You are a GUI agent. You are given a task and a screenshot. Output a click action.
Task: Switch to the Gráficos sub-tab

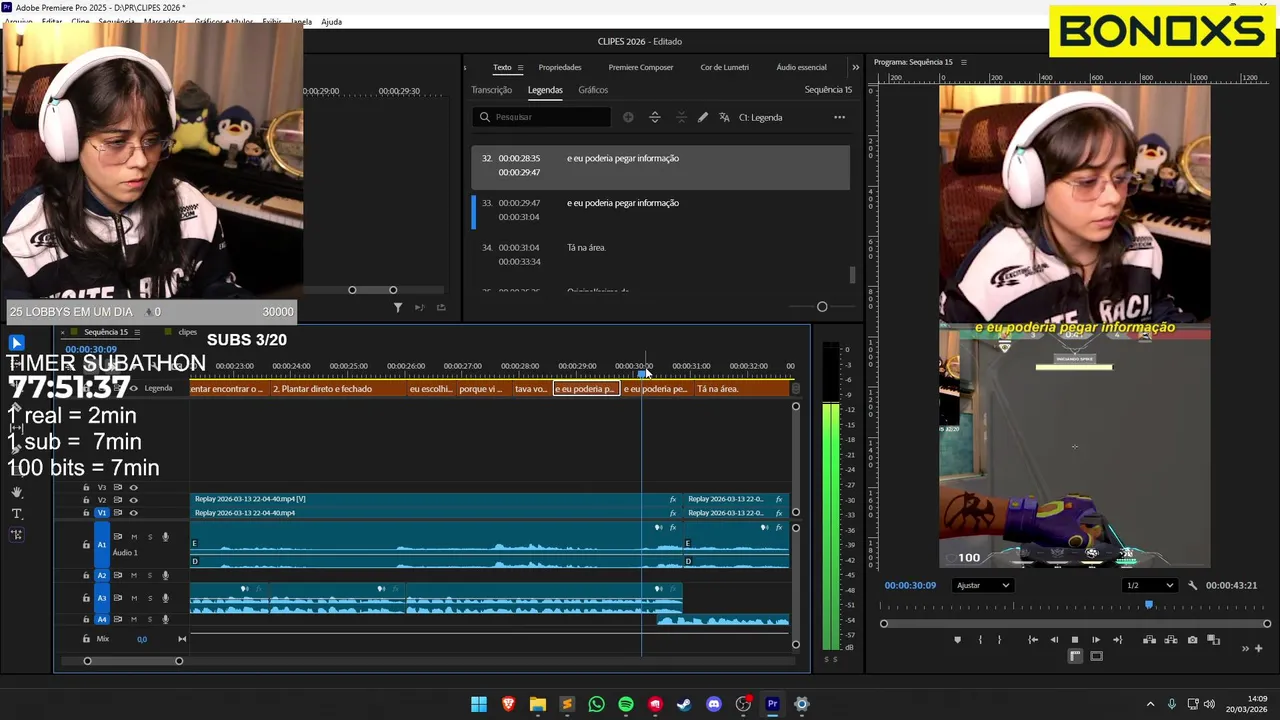[x=593, y=90]
